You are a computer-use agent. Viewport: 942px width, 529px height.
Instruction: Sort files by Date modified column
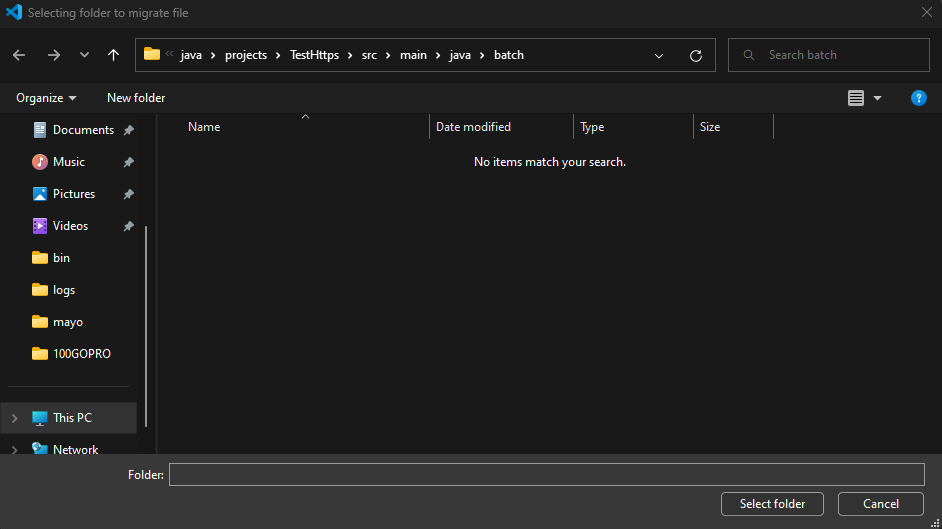coord(474,127)
